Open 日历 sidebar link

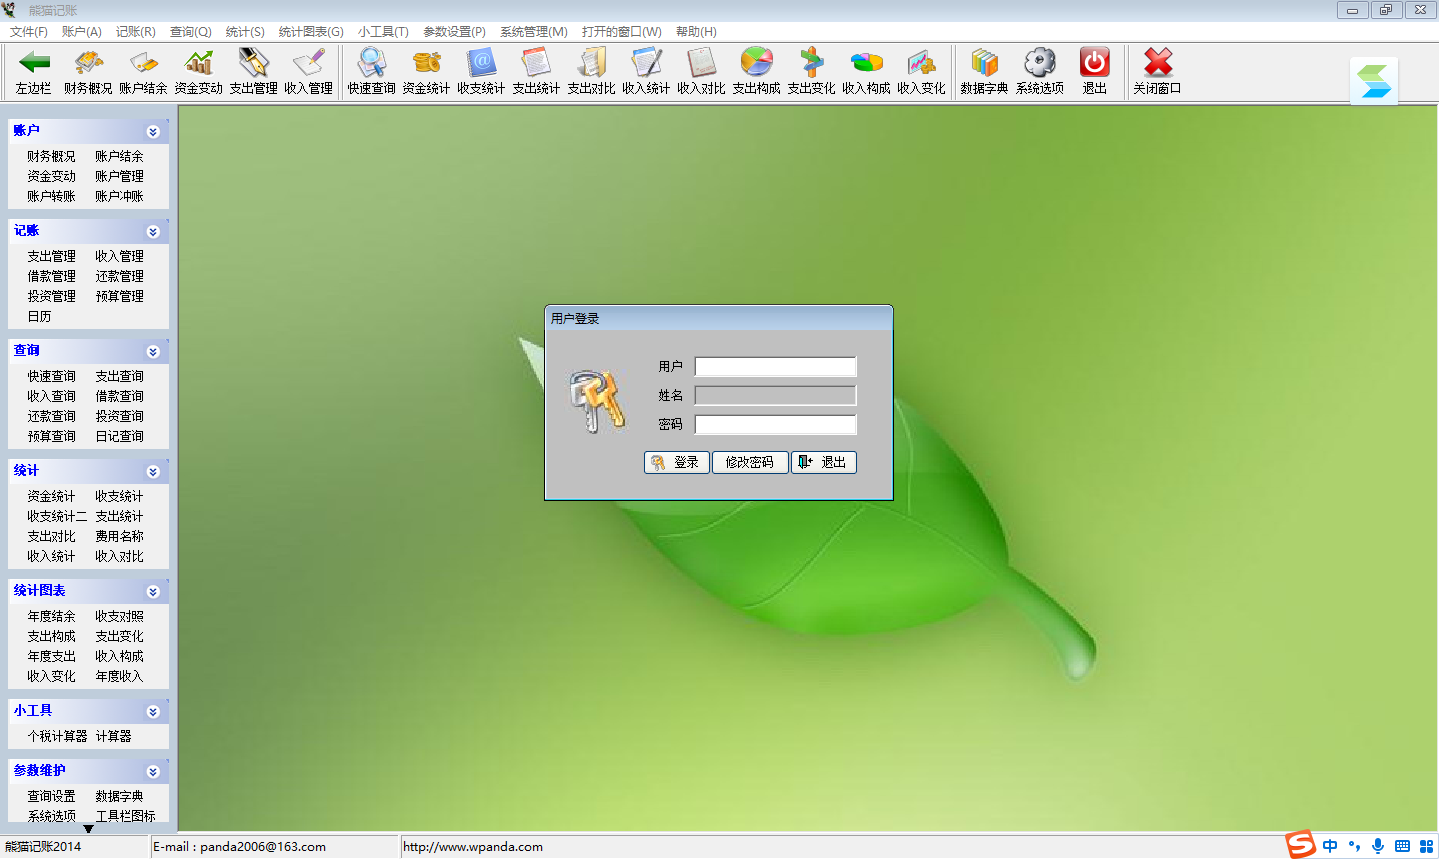click(x=39, y=316)
